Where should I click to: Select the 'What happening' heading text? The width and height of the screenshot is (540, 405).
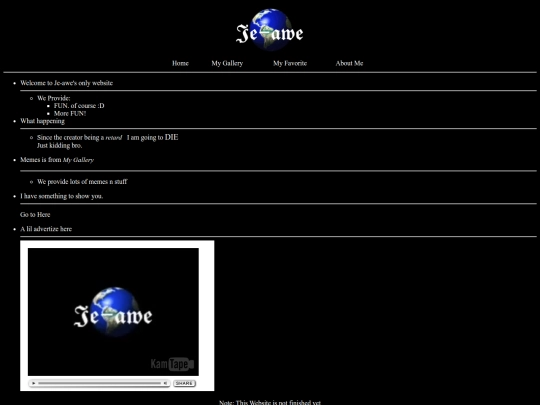click(42, 121)
